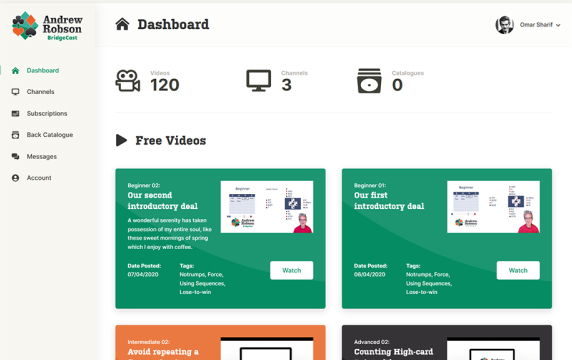Click the Messages chat bubbles icon
The image size is (572, 360).
(x=15, y=156)
